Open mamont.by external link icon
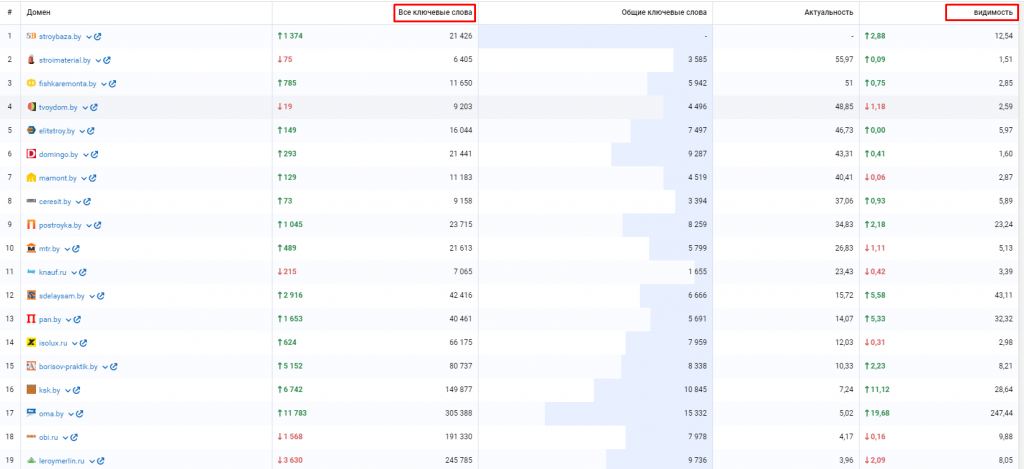 tap(93, 178)
